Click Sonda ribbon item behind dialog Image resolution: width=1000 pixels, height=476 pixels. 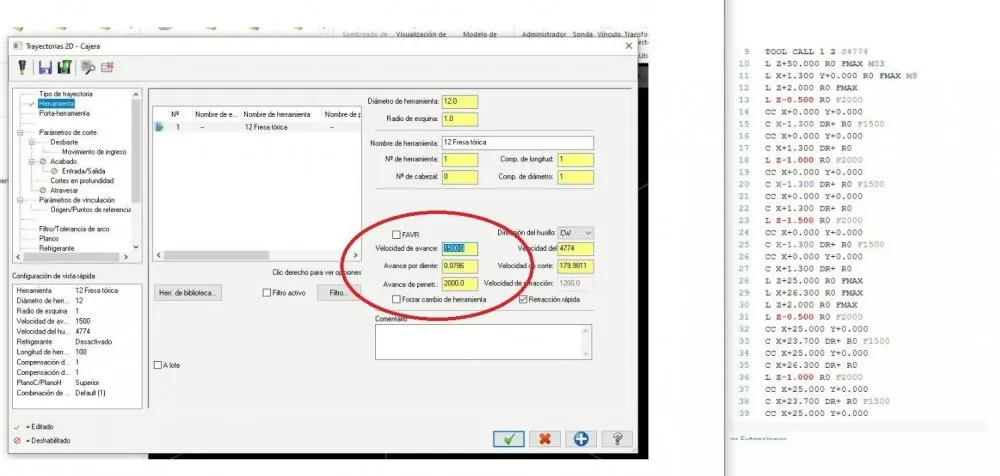(582, 34)
